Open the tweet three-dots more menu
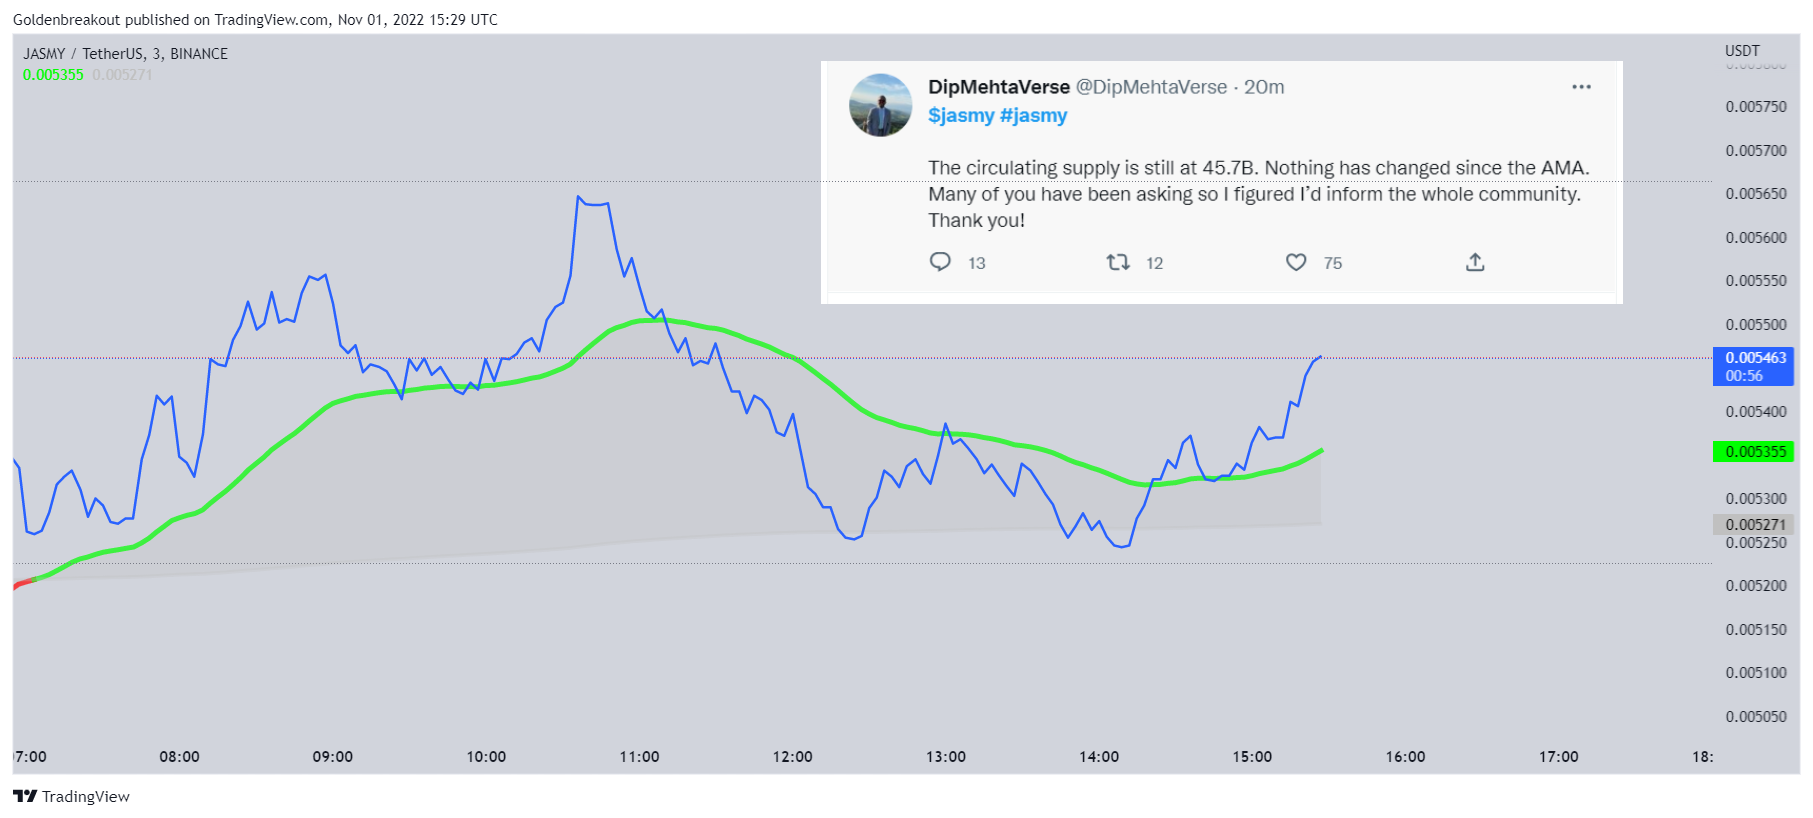Viewport: 1813px width, 818px height. (1581, 87)
